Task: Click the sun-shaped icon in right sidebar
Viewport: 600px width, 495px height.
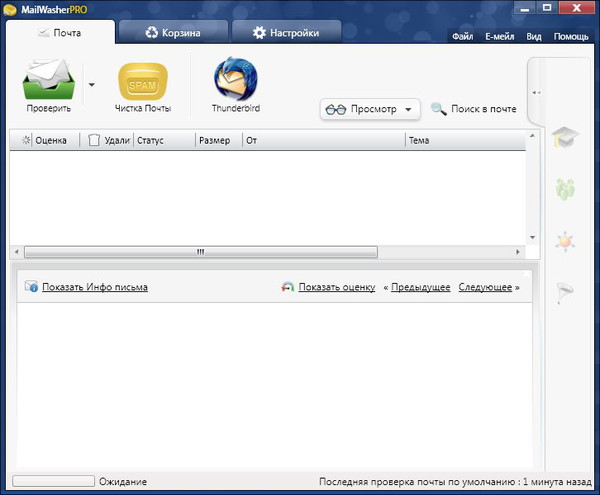Action: click(x=565, y=240)
